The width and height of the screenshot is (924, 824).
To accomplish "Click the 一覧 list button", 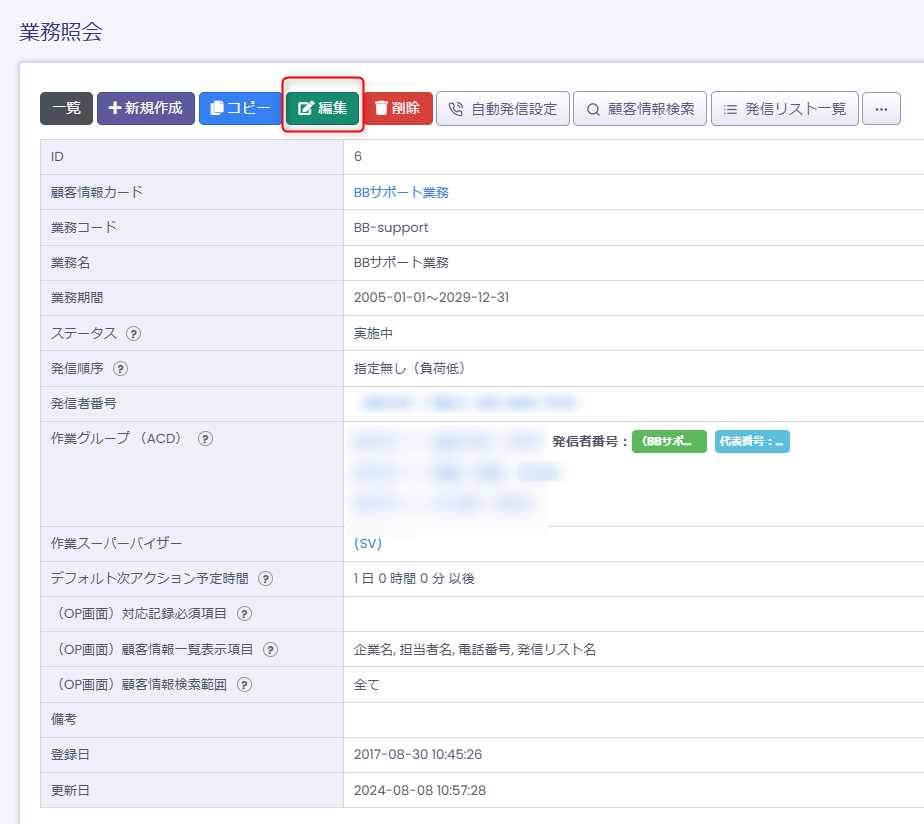I will coord(66,108).
